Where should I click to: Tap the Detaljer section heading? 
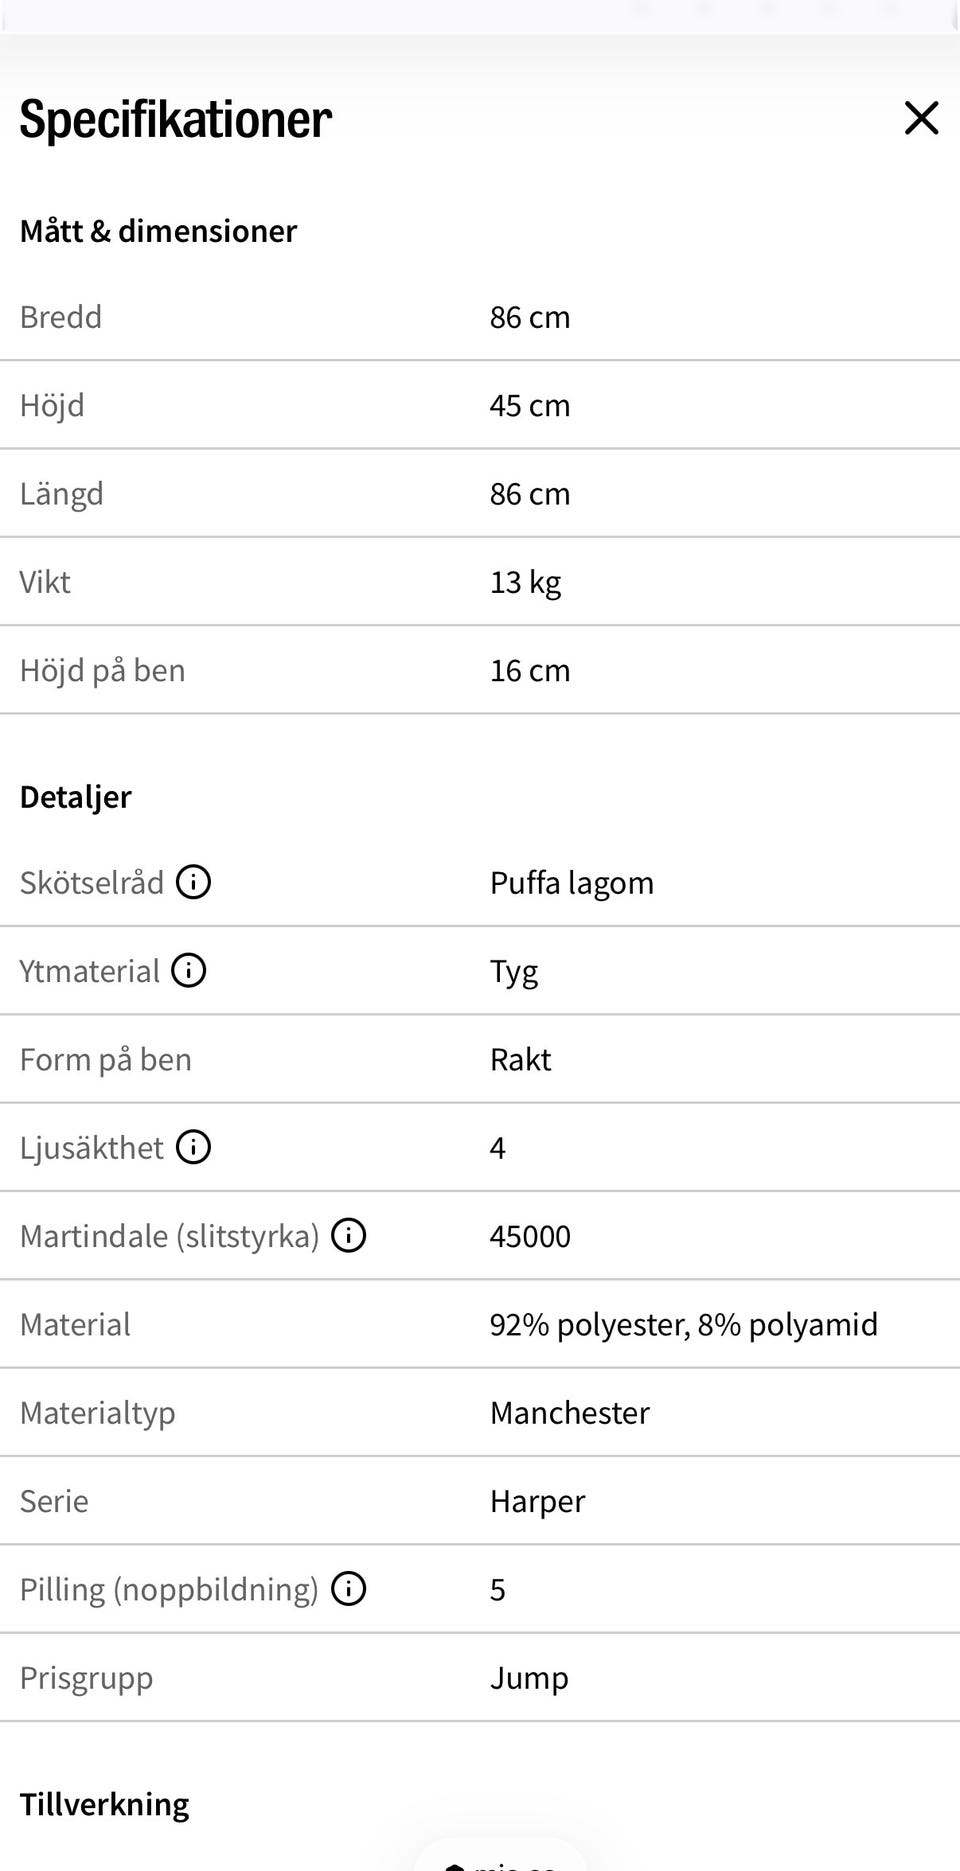[75, 797]
